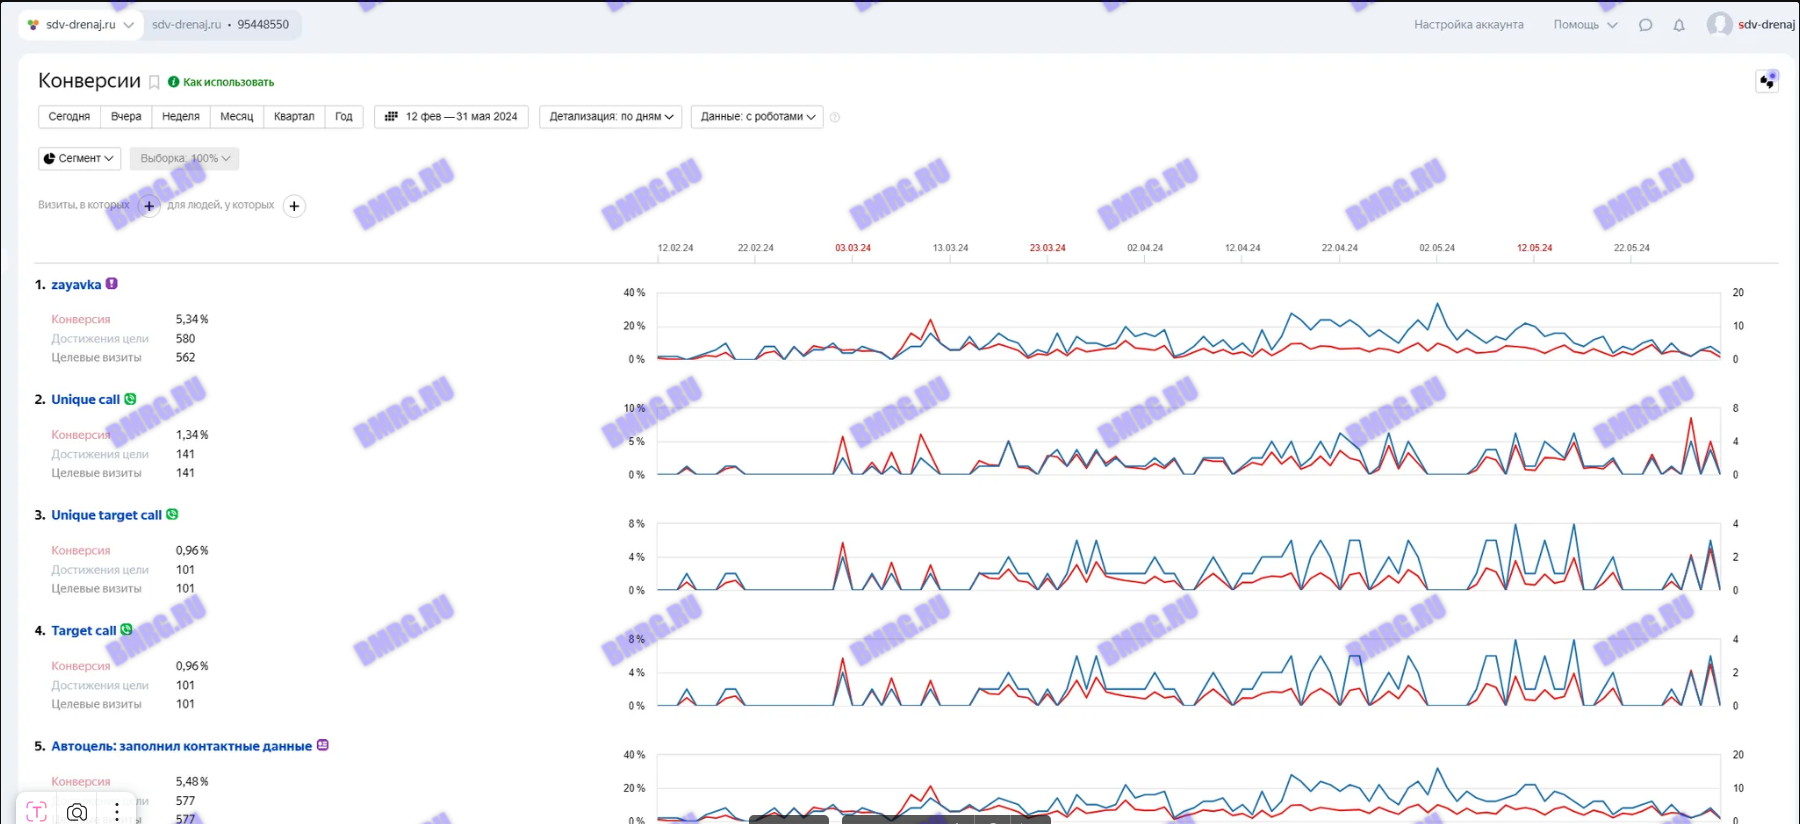The width and height of the screenshot is (1800, 824).
Task: Click the bookmark icon next to Конверсии
Action: (154, 82)
